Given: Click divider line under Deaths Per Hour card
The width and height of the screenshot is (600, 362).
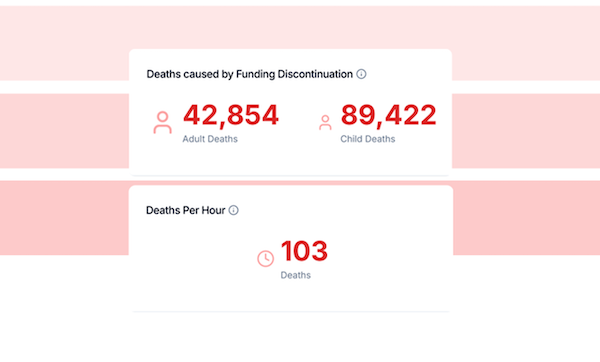Looking at the screenshot, I should click(x=291, y=311).
